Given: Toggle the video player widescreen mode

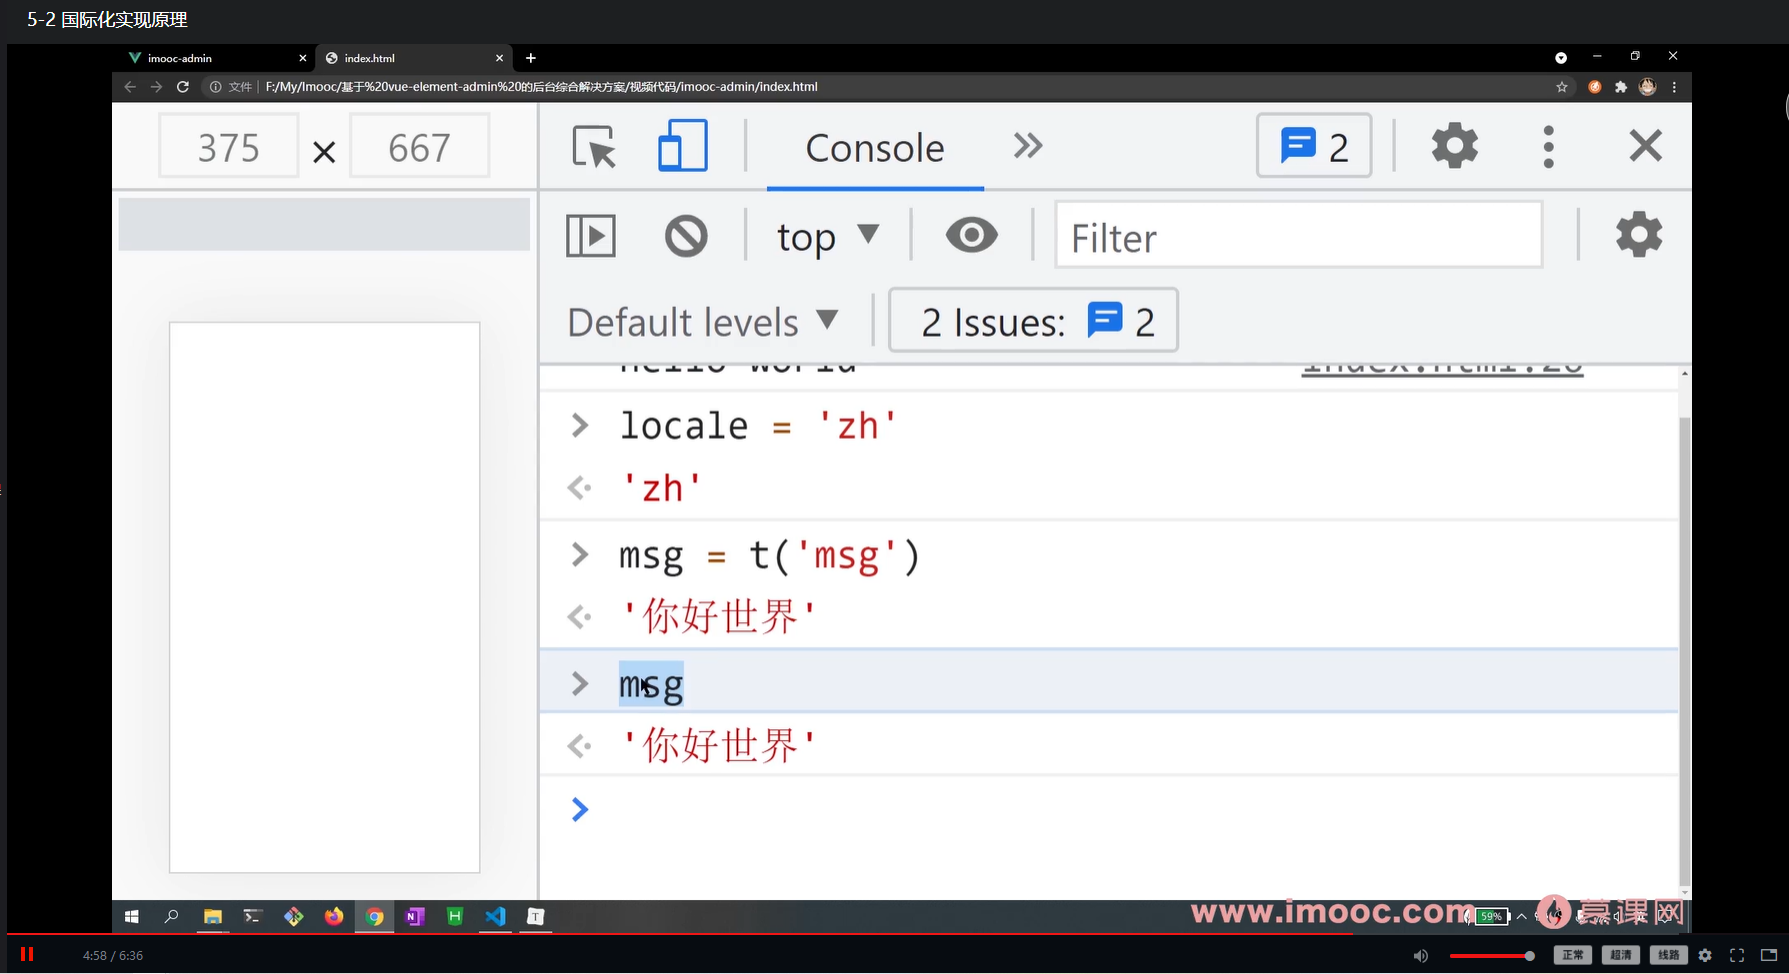Looking at the screenshot, I should coord(1768,956).
